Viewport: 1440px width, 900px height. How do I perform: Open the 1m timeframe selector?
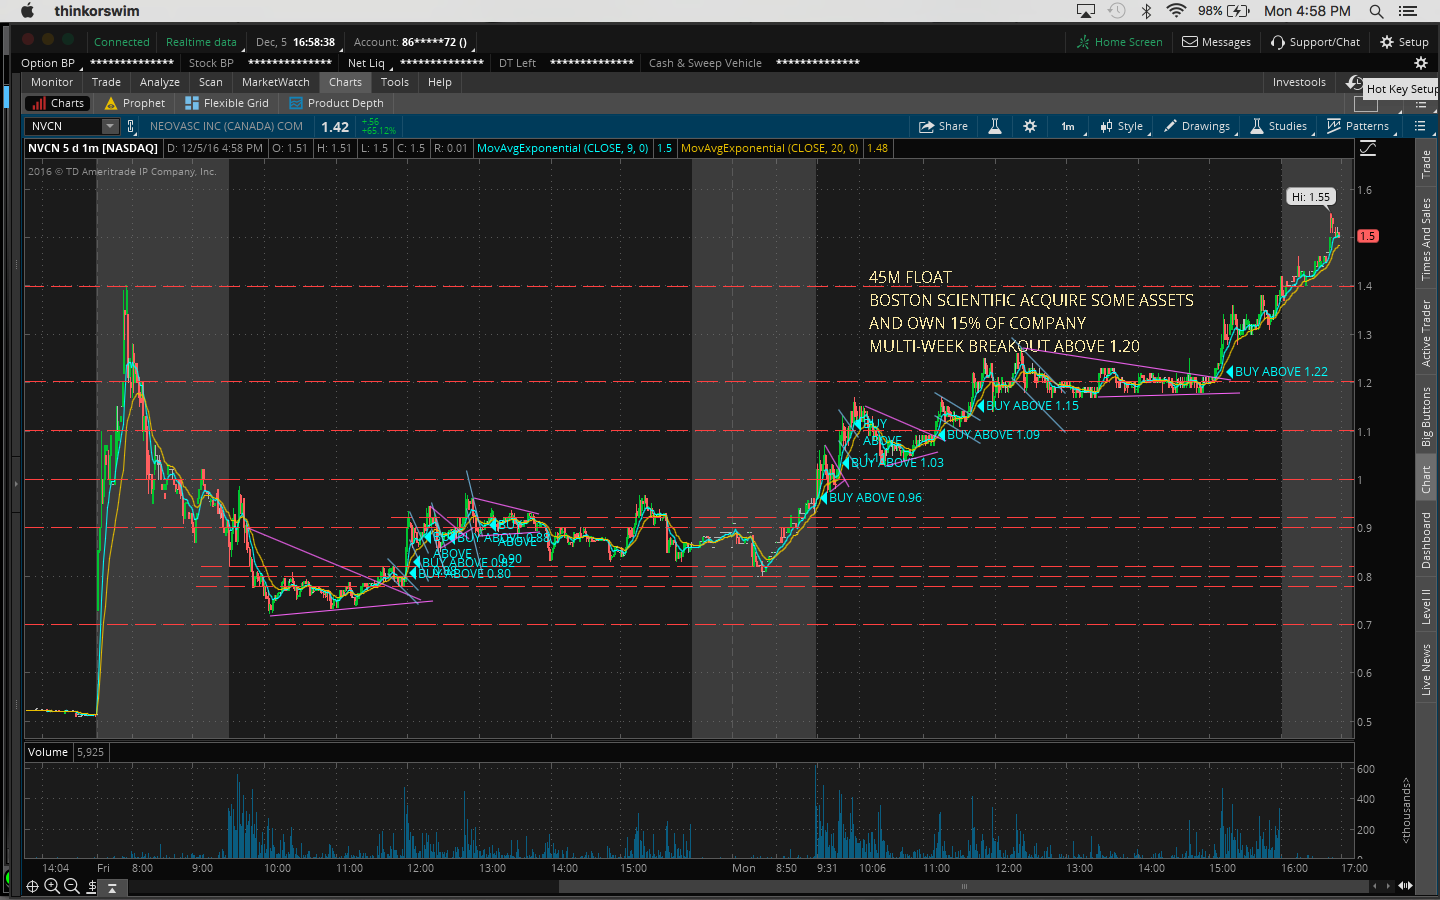pyautogui.click(x=1068, y=126)
